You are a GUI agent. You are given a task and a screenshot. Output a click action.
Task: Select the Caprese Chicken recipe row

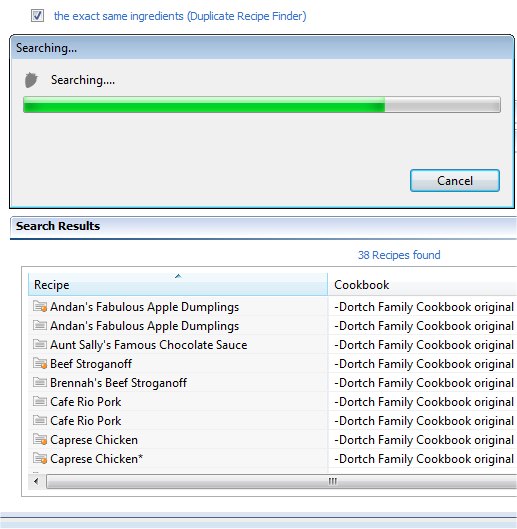(272, 440)
